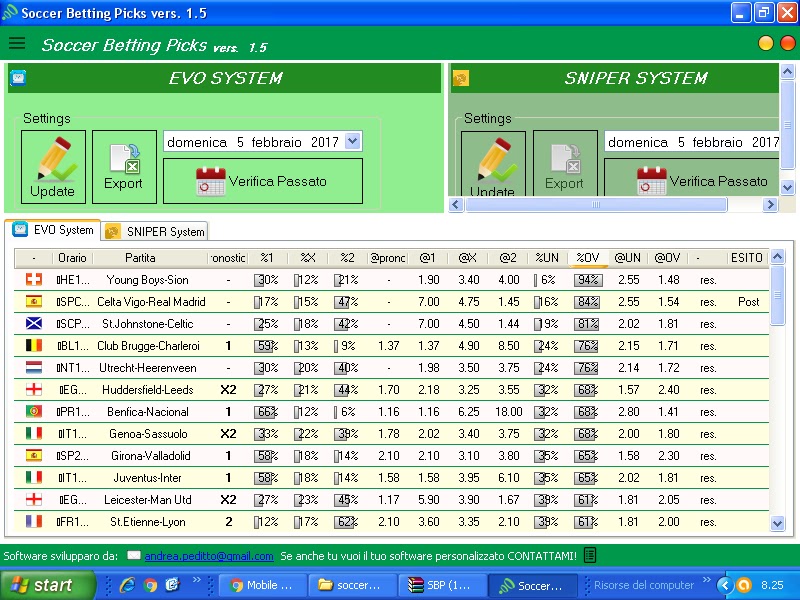Select the Juventus-Inter match cell
The height and width of the screenshot is (600, 800).
[x=147, y=478]
